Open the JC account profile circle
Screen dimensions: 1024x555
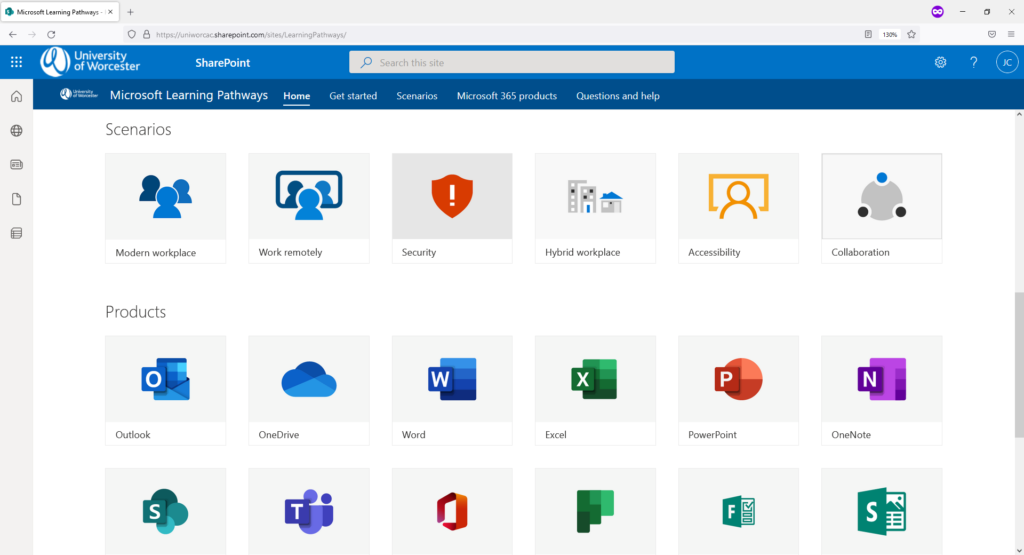[x=1007, y=62]
